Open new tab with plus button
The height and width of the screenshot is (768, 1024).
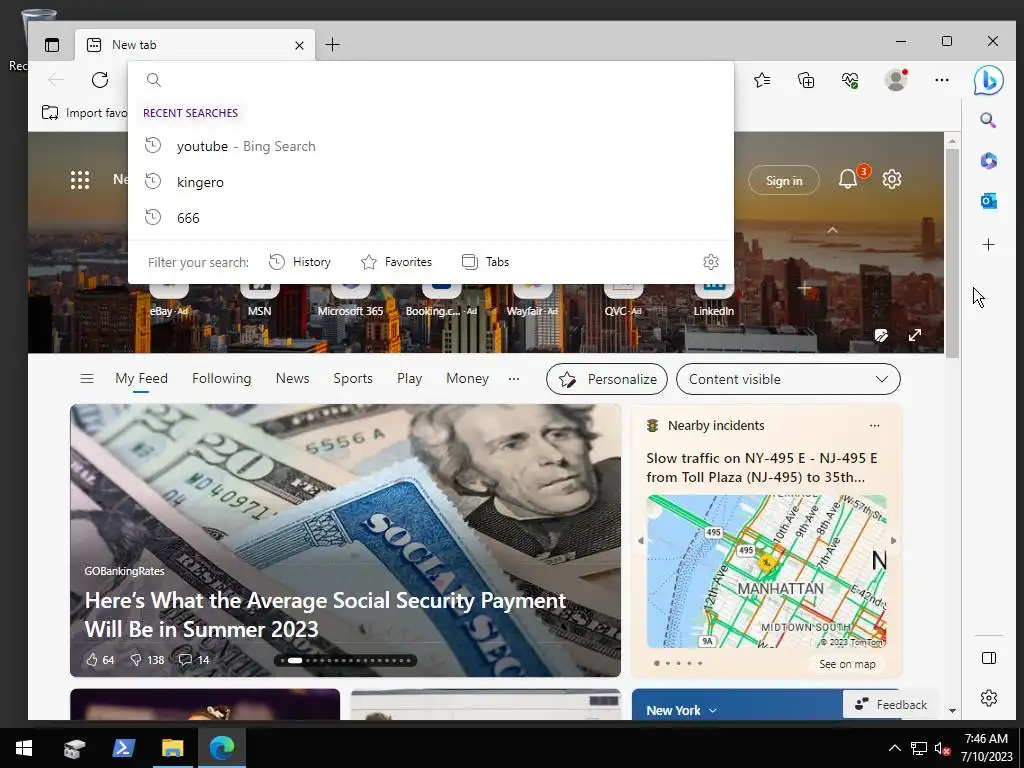point(332,45)
